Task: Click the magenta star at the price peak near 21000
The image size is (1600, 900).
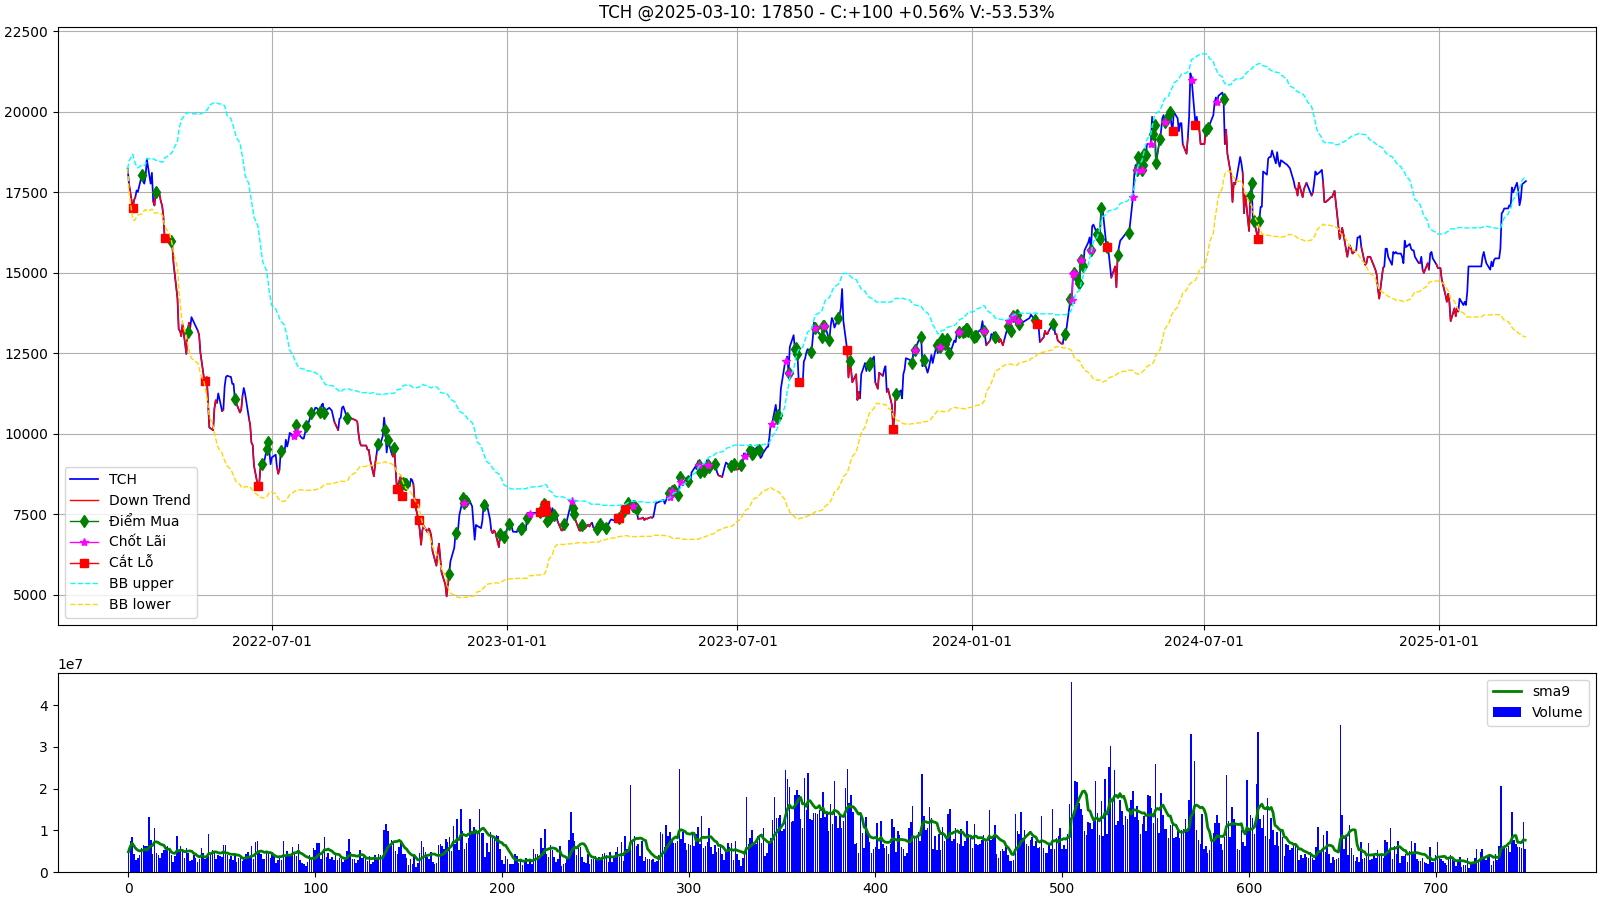Action: point(1191,81)
